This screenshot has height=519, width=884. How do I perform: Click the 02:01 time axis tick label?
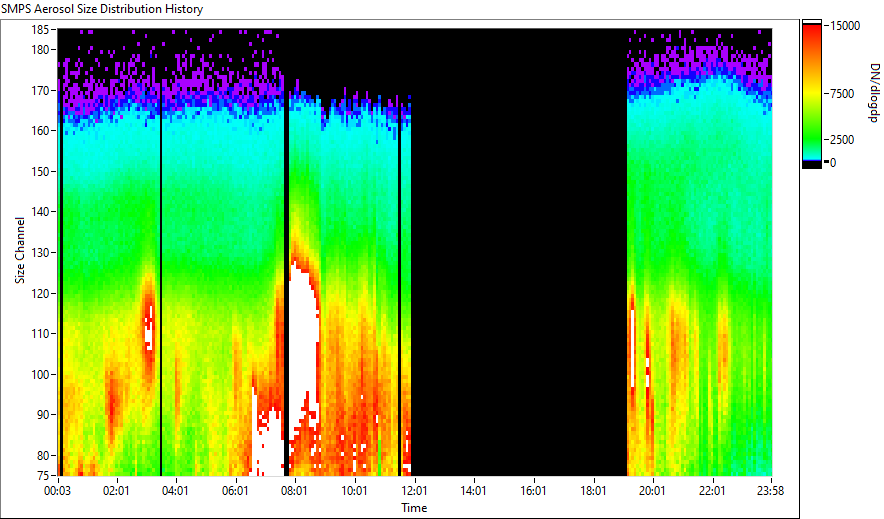pos(116,491)
